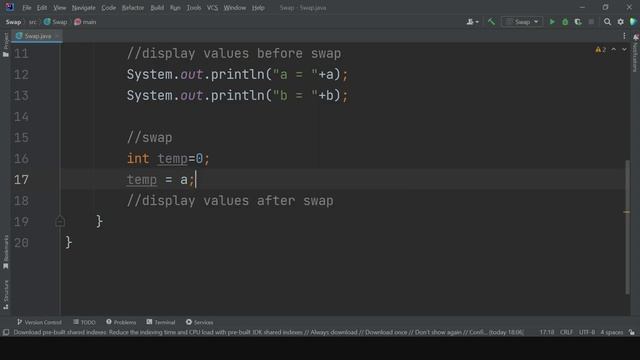Run with Coverage icon in toolbar

pos(578,22)
